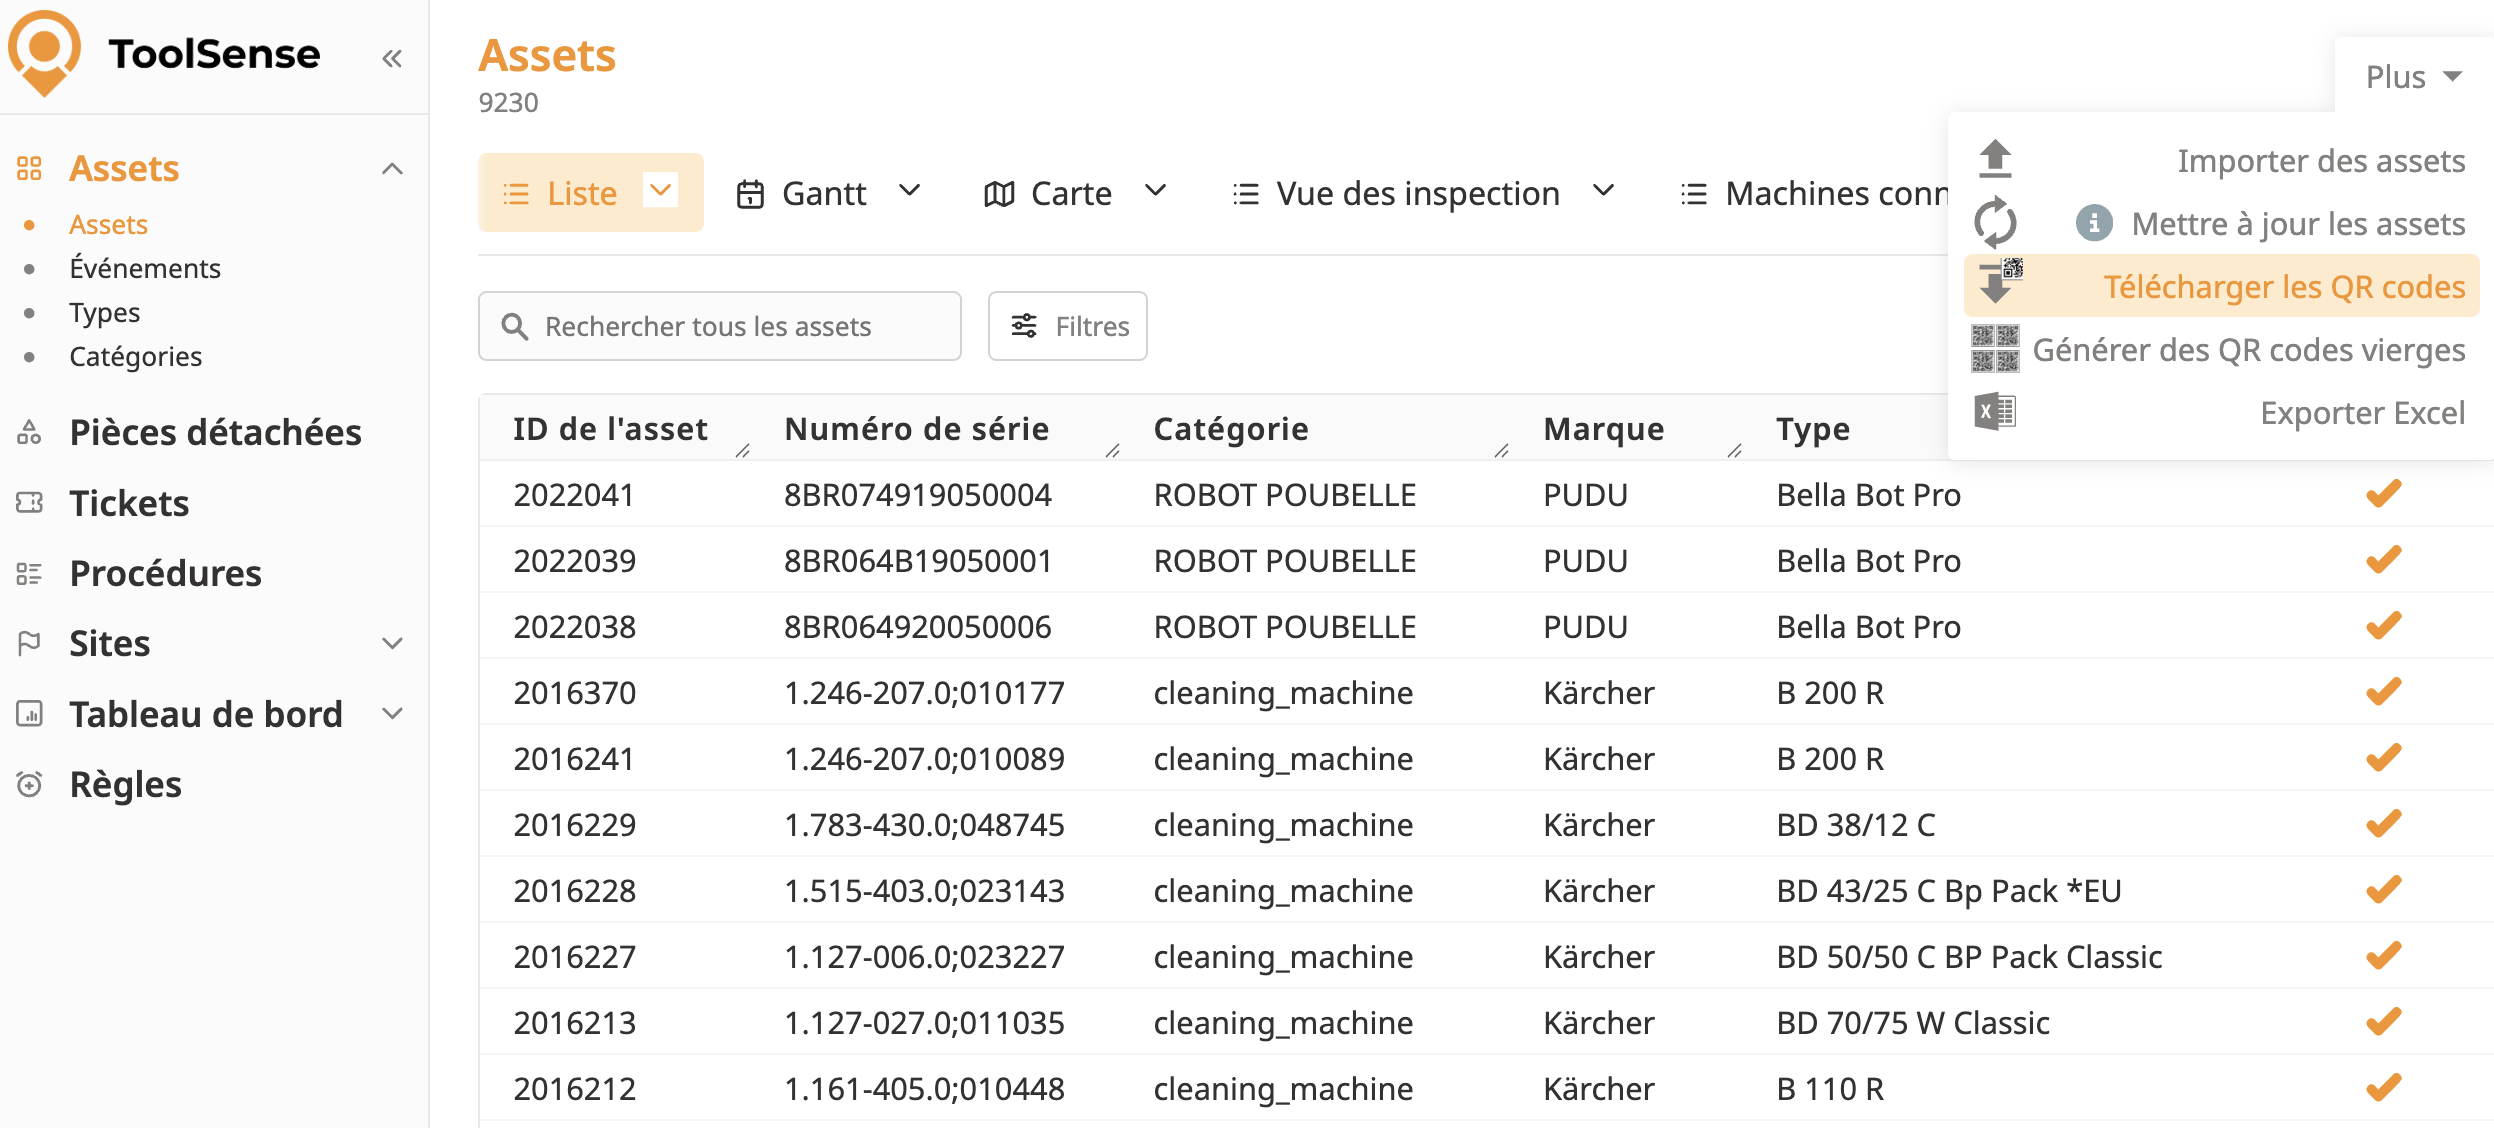The width and height of the screenshot is (2494, 1128).
Task: Select Télécharger les QR codes menu item
Action: click(x=2283, y=287)
